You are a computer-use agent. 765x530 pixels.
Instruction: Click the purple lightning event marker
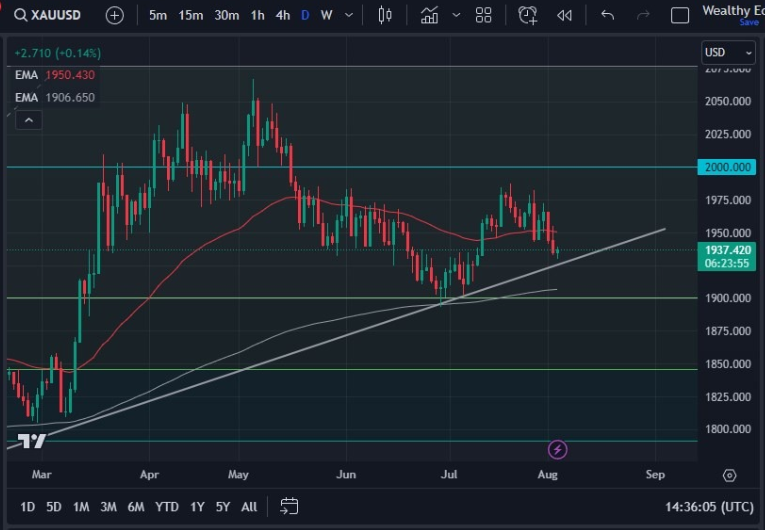pos(558,450)
